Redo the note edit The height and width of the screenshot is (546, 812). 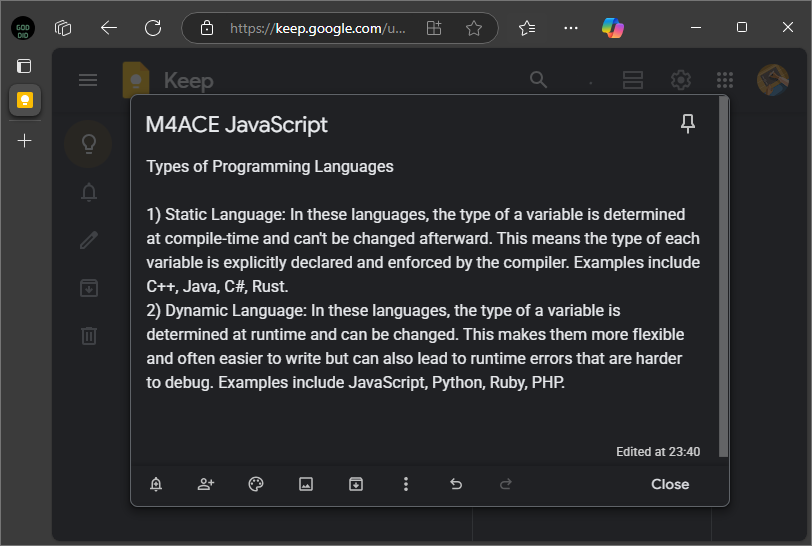[506, 484]
